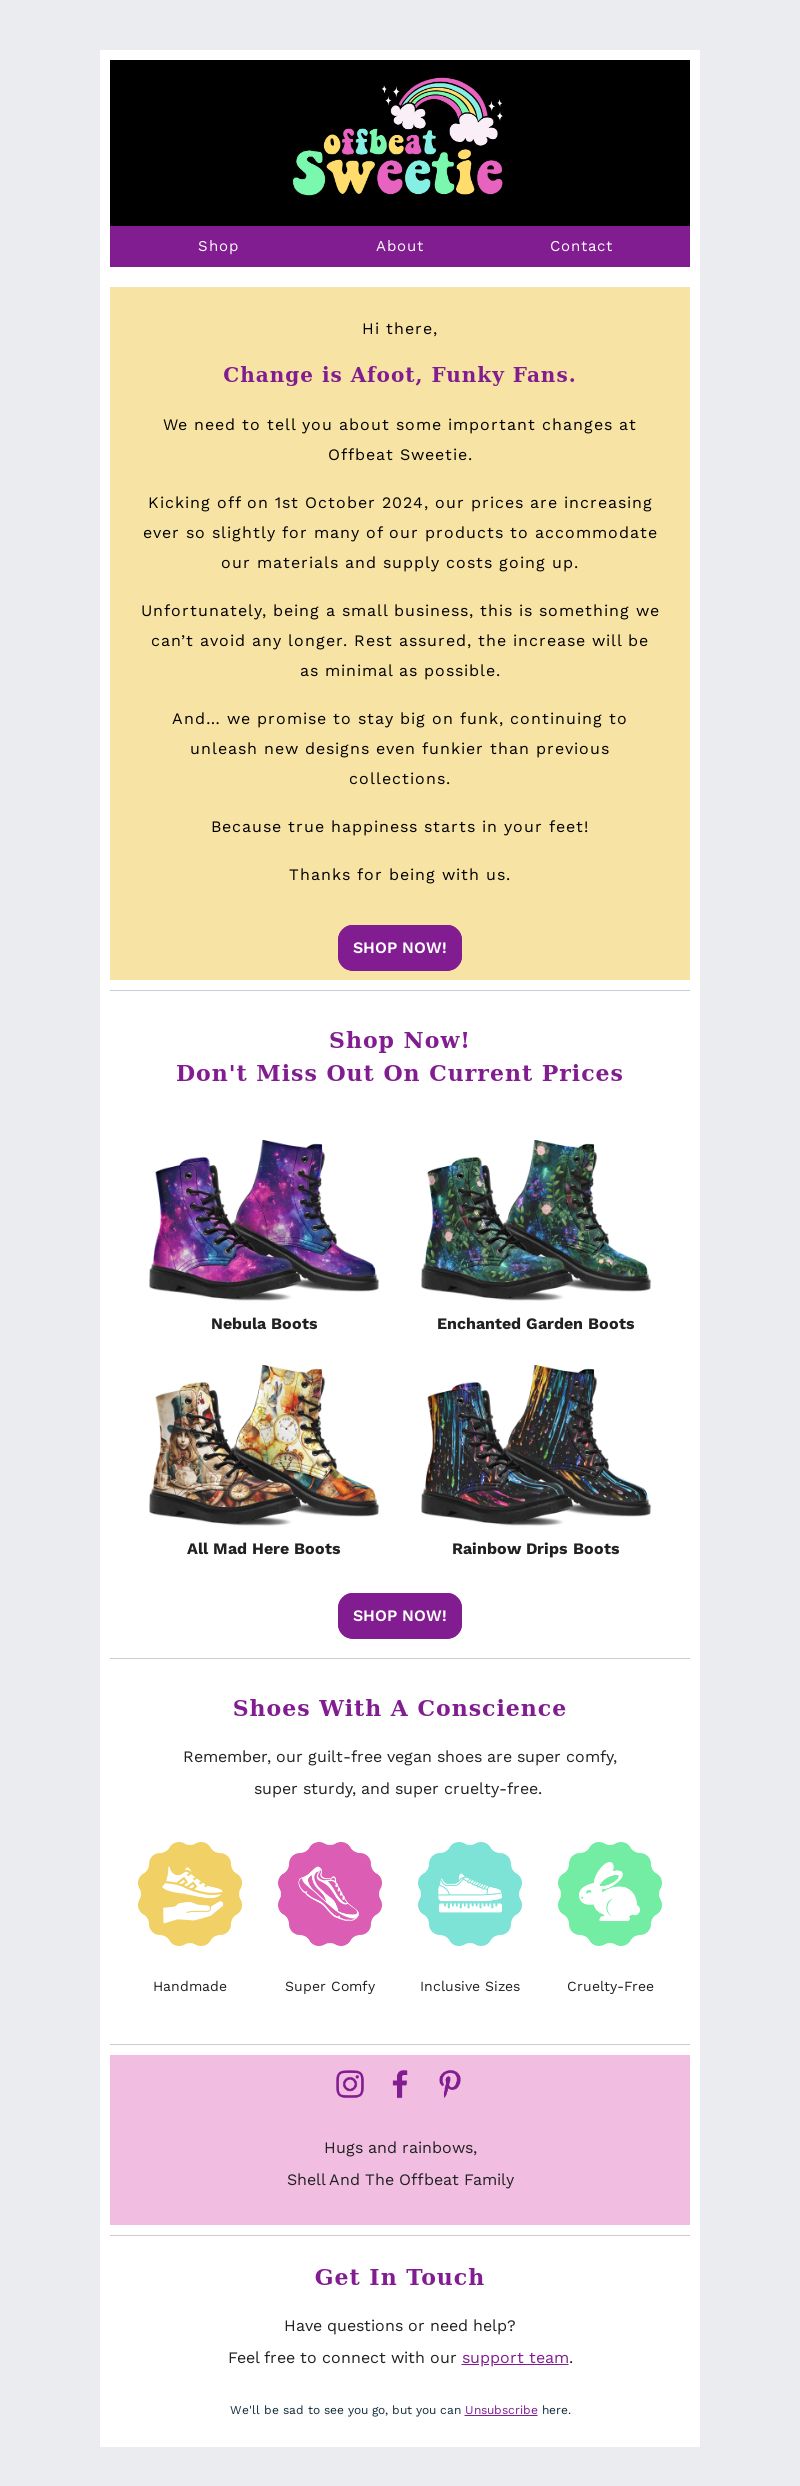Click the Nebula Boots product label

click(264, 1324)
